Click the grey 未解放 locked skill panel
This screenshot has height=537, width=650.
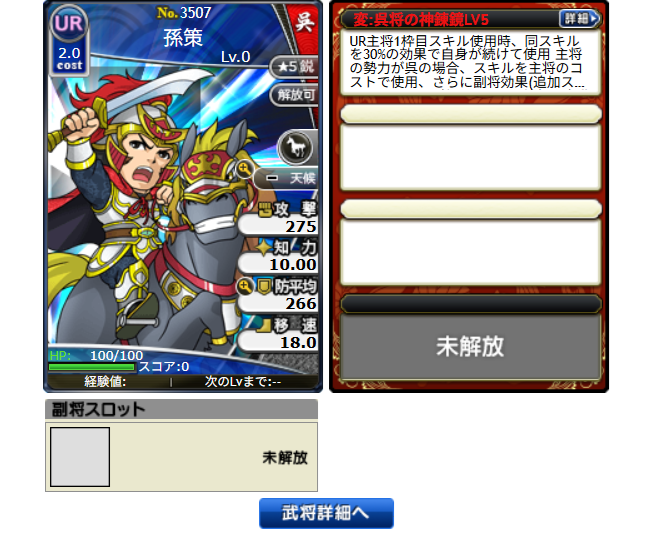point(471,346)
